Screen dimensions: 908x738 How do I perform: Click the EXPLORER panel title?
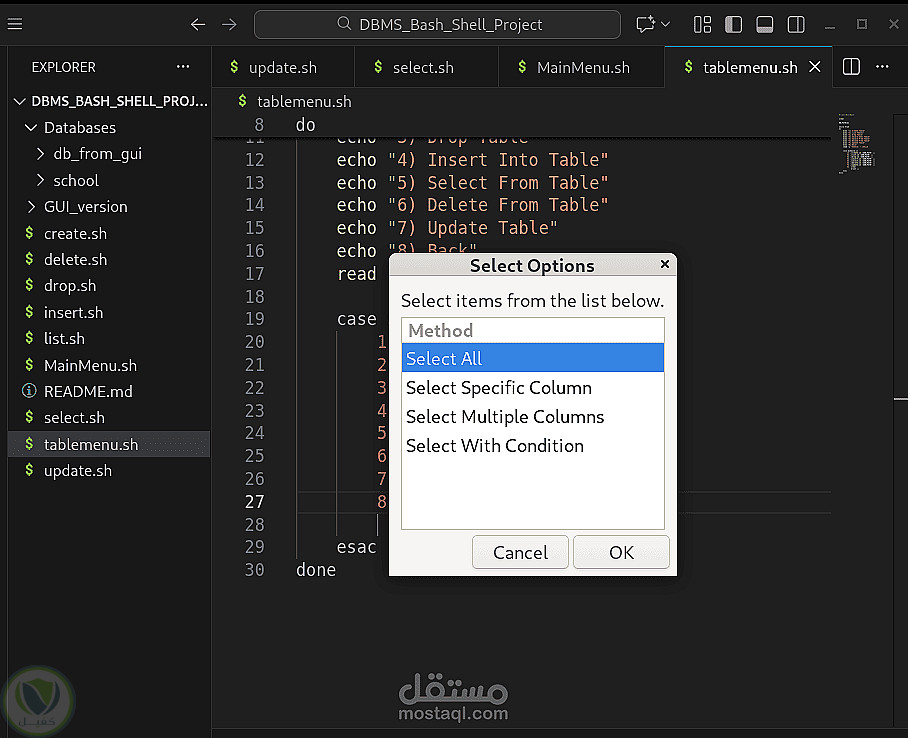64,67
